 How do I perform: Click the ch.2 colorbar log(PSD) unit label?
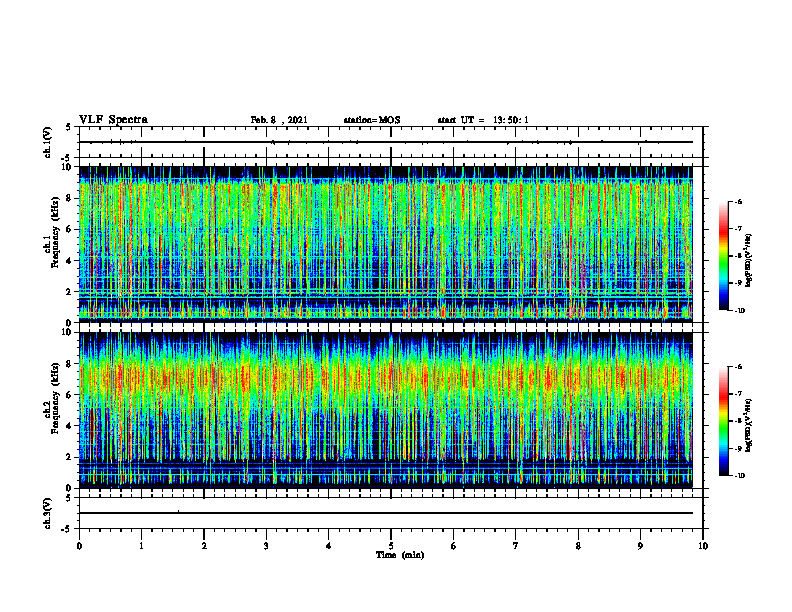pyautogui.click(x=749, y=425)
